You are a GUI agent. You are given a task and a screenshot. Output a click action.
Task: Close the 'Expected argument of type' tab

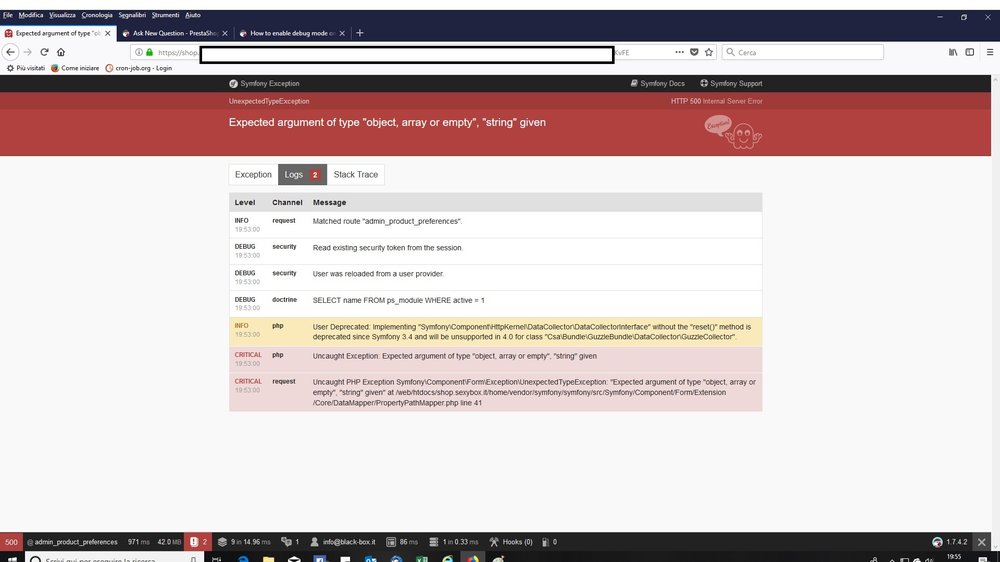point(108,33)
